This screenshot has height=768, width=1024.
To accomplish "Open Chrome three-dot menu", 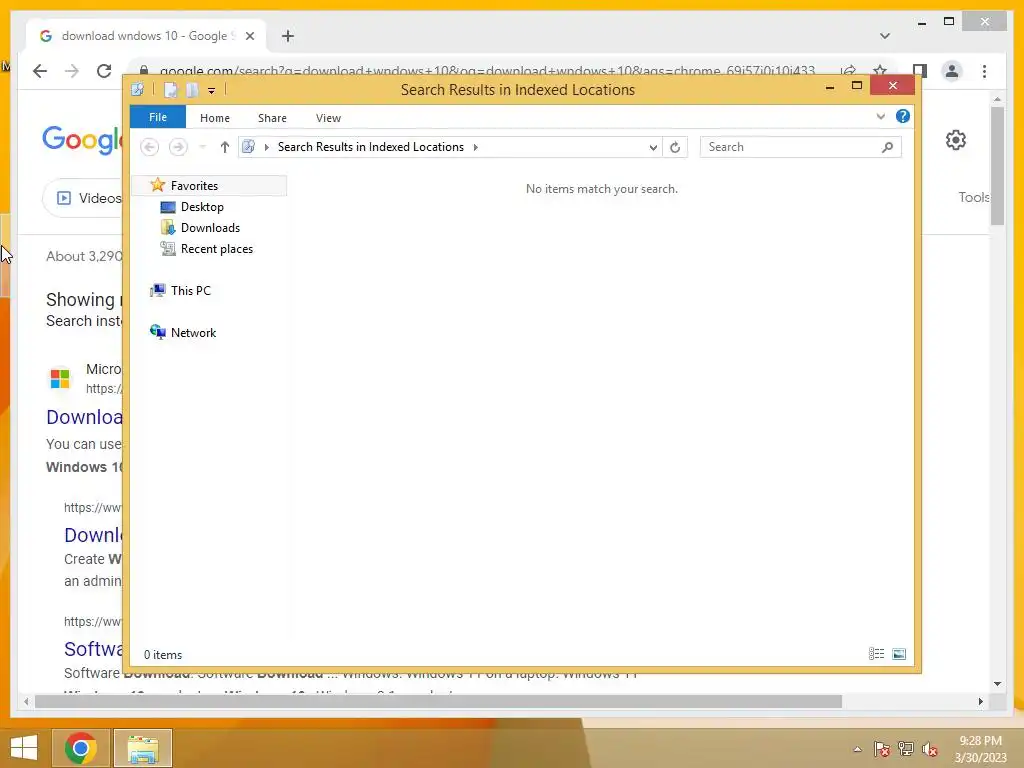I will tap(984, 71).
